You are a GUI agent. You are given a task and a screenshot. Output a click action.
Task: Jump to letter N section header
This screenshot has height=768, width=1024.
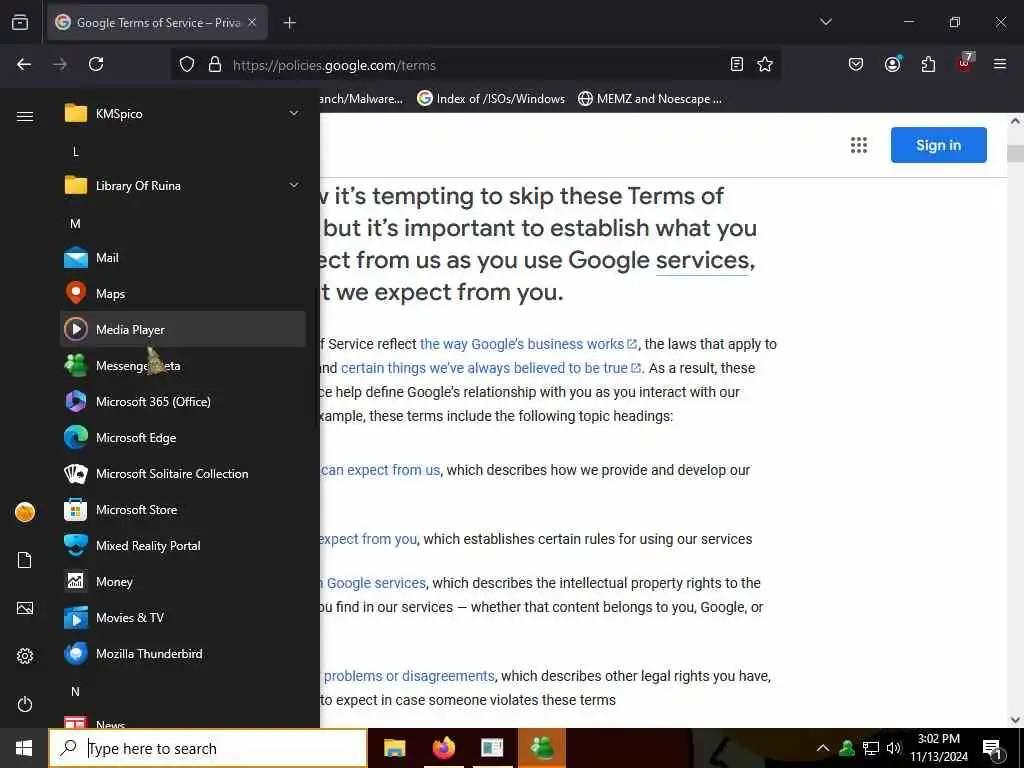pyautogui.click(x=76, y=691)
